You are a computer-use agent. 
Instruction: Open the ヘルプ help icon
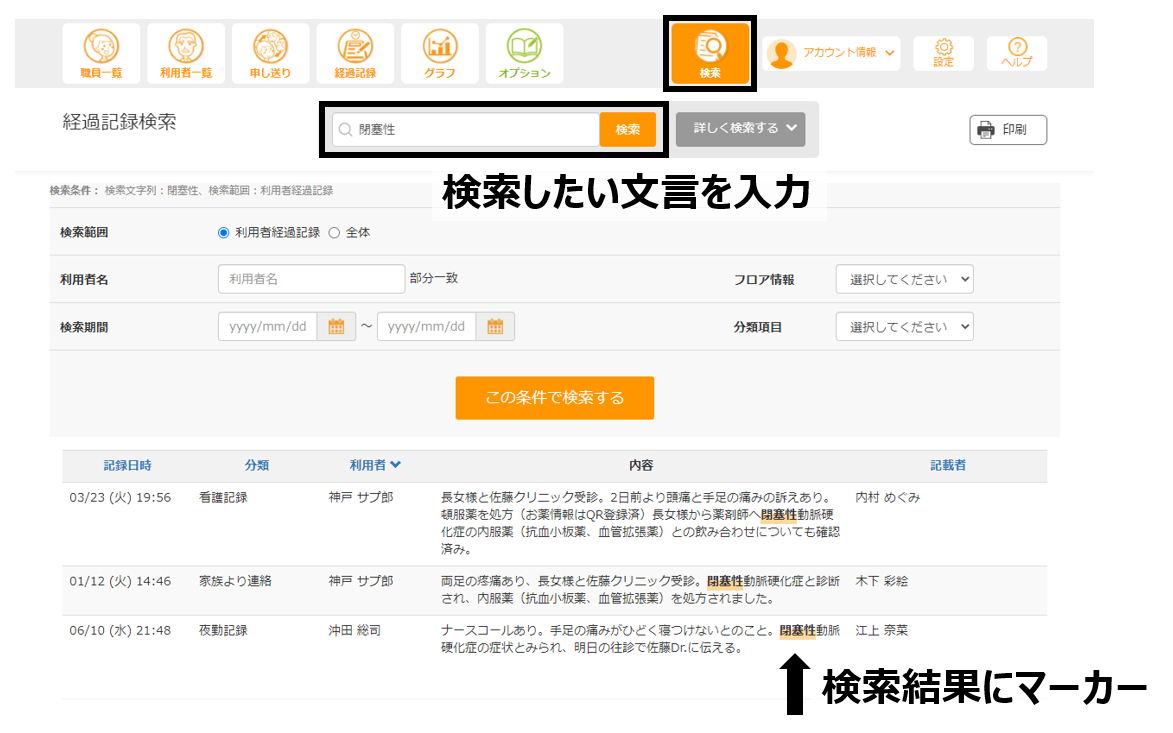pos(1016,53)
